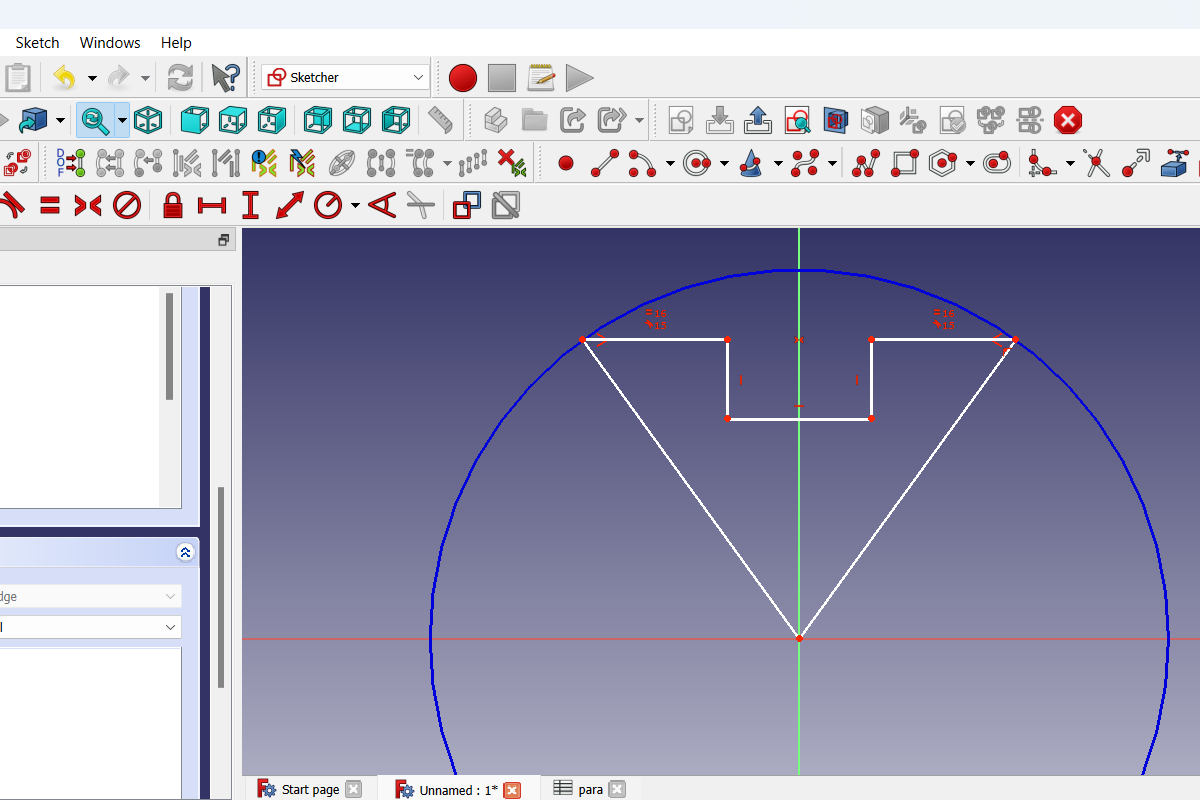
Task: Toggle activate/deactivate constraint
Action: (505, 205)
